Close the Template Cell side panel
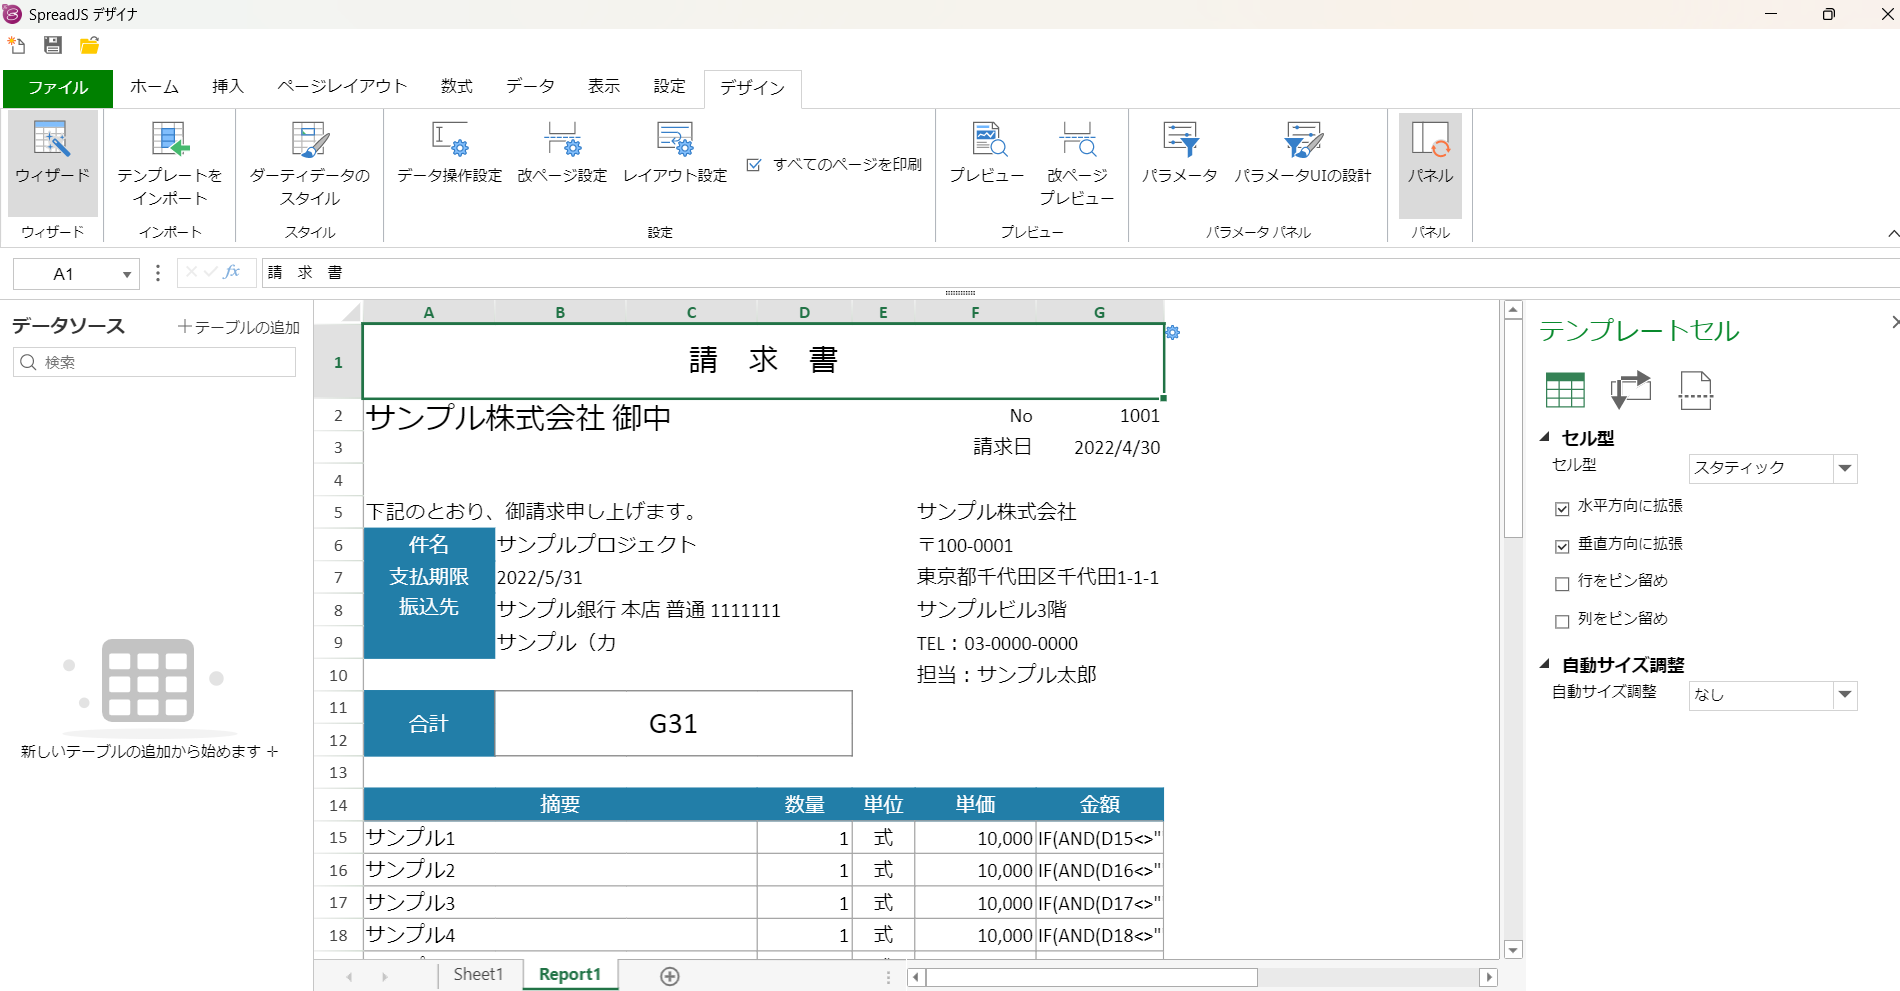The height and width of the screenshot is (991, 1900). pos(1894,322)
